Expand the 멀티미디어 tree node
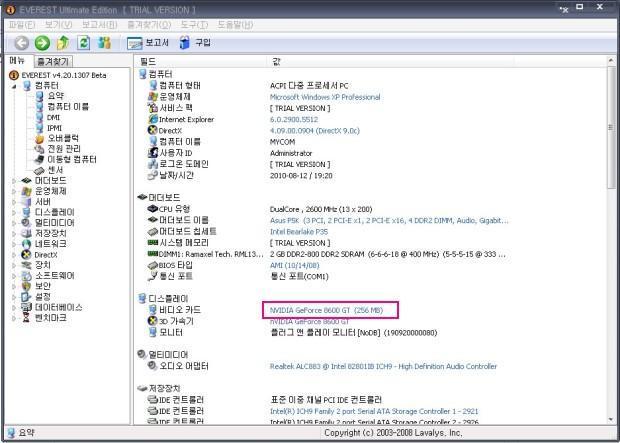This screenshot has width=620, height=443. (15, 223)
